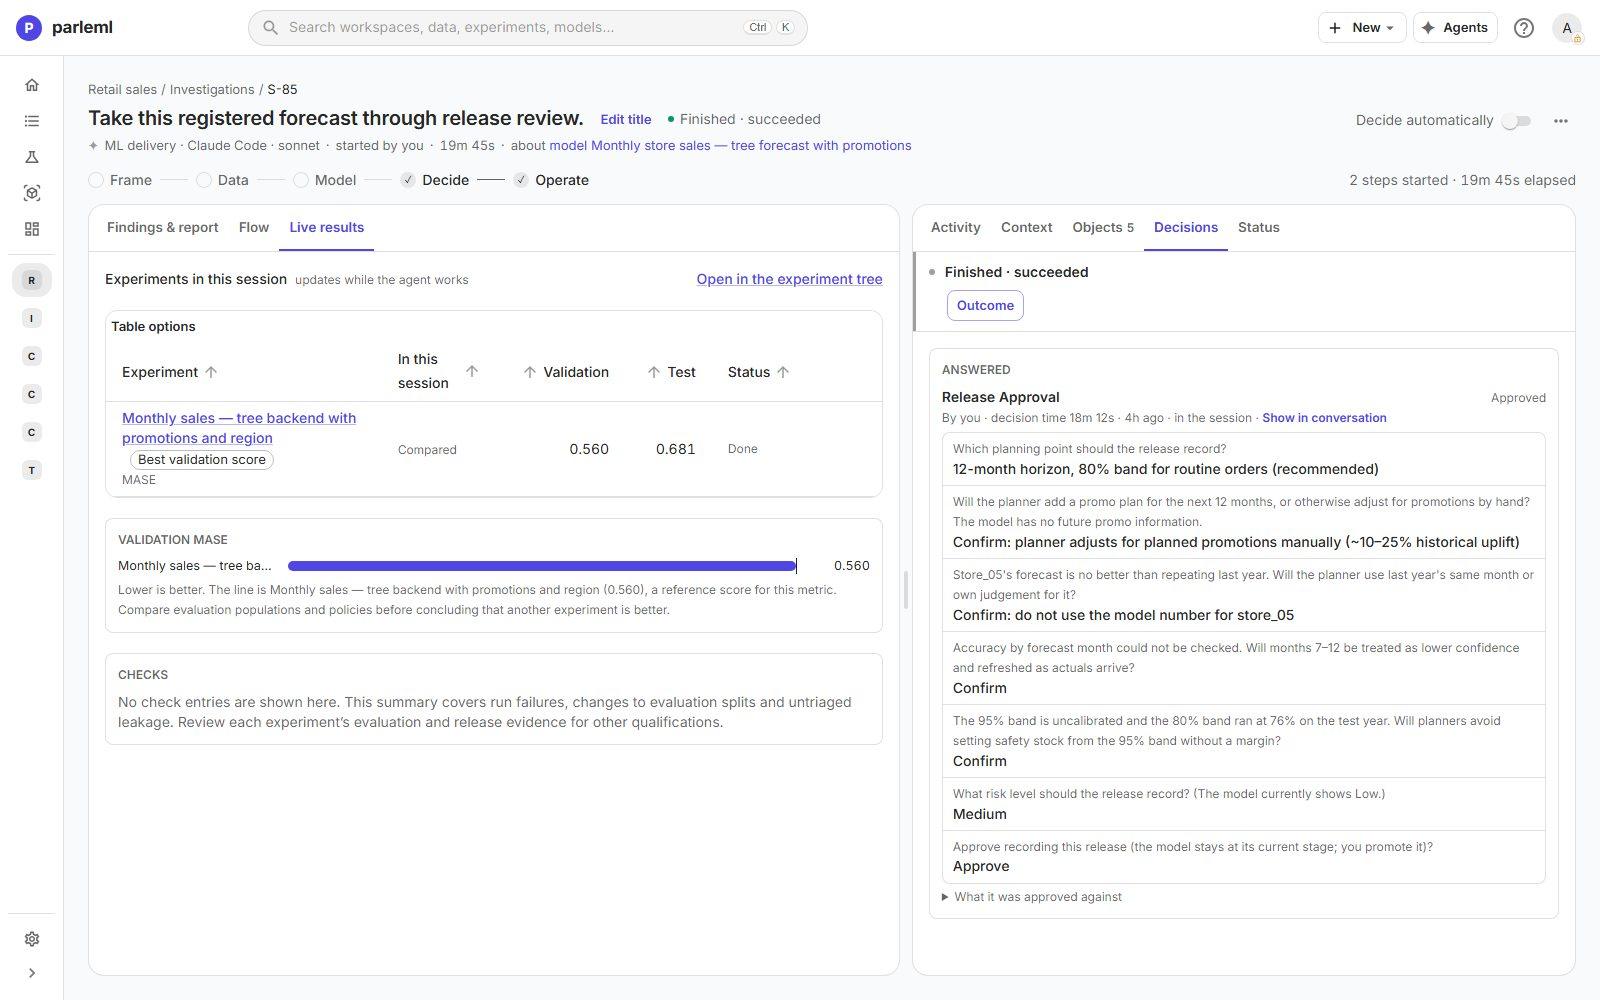This screenshot has height=1000, width=1600.
Task: Click the Edit title link
Action: click(x=626, y=120)
